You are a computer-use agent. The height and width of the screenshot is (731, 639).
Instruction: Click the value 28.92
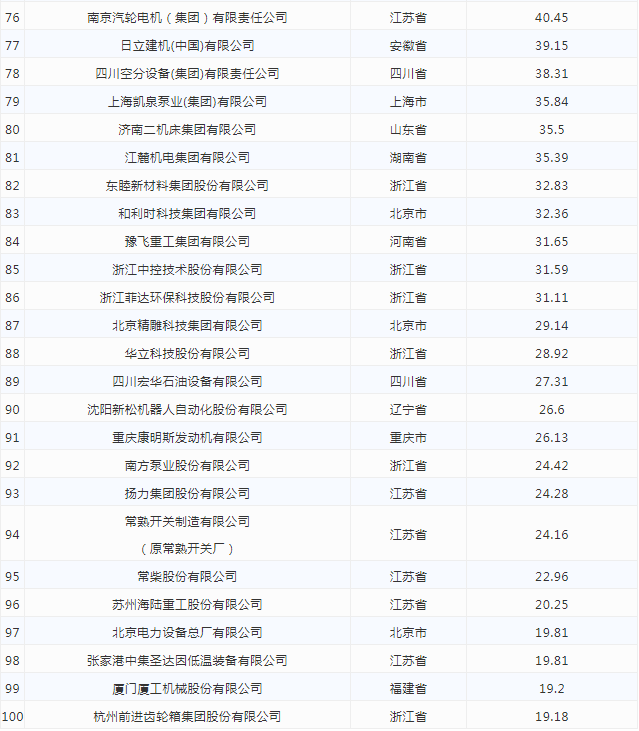[x=551, y=353]
